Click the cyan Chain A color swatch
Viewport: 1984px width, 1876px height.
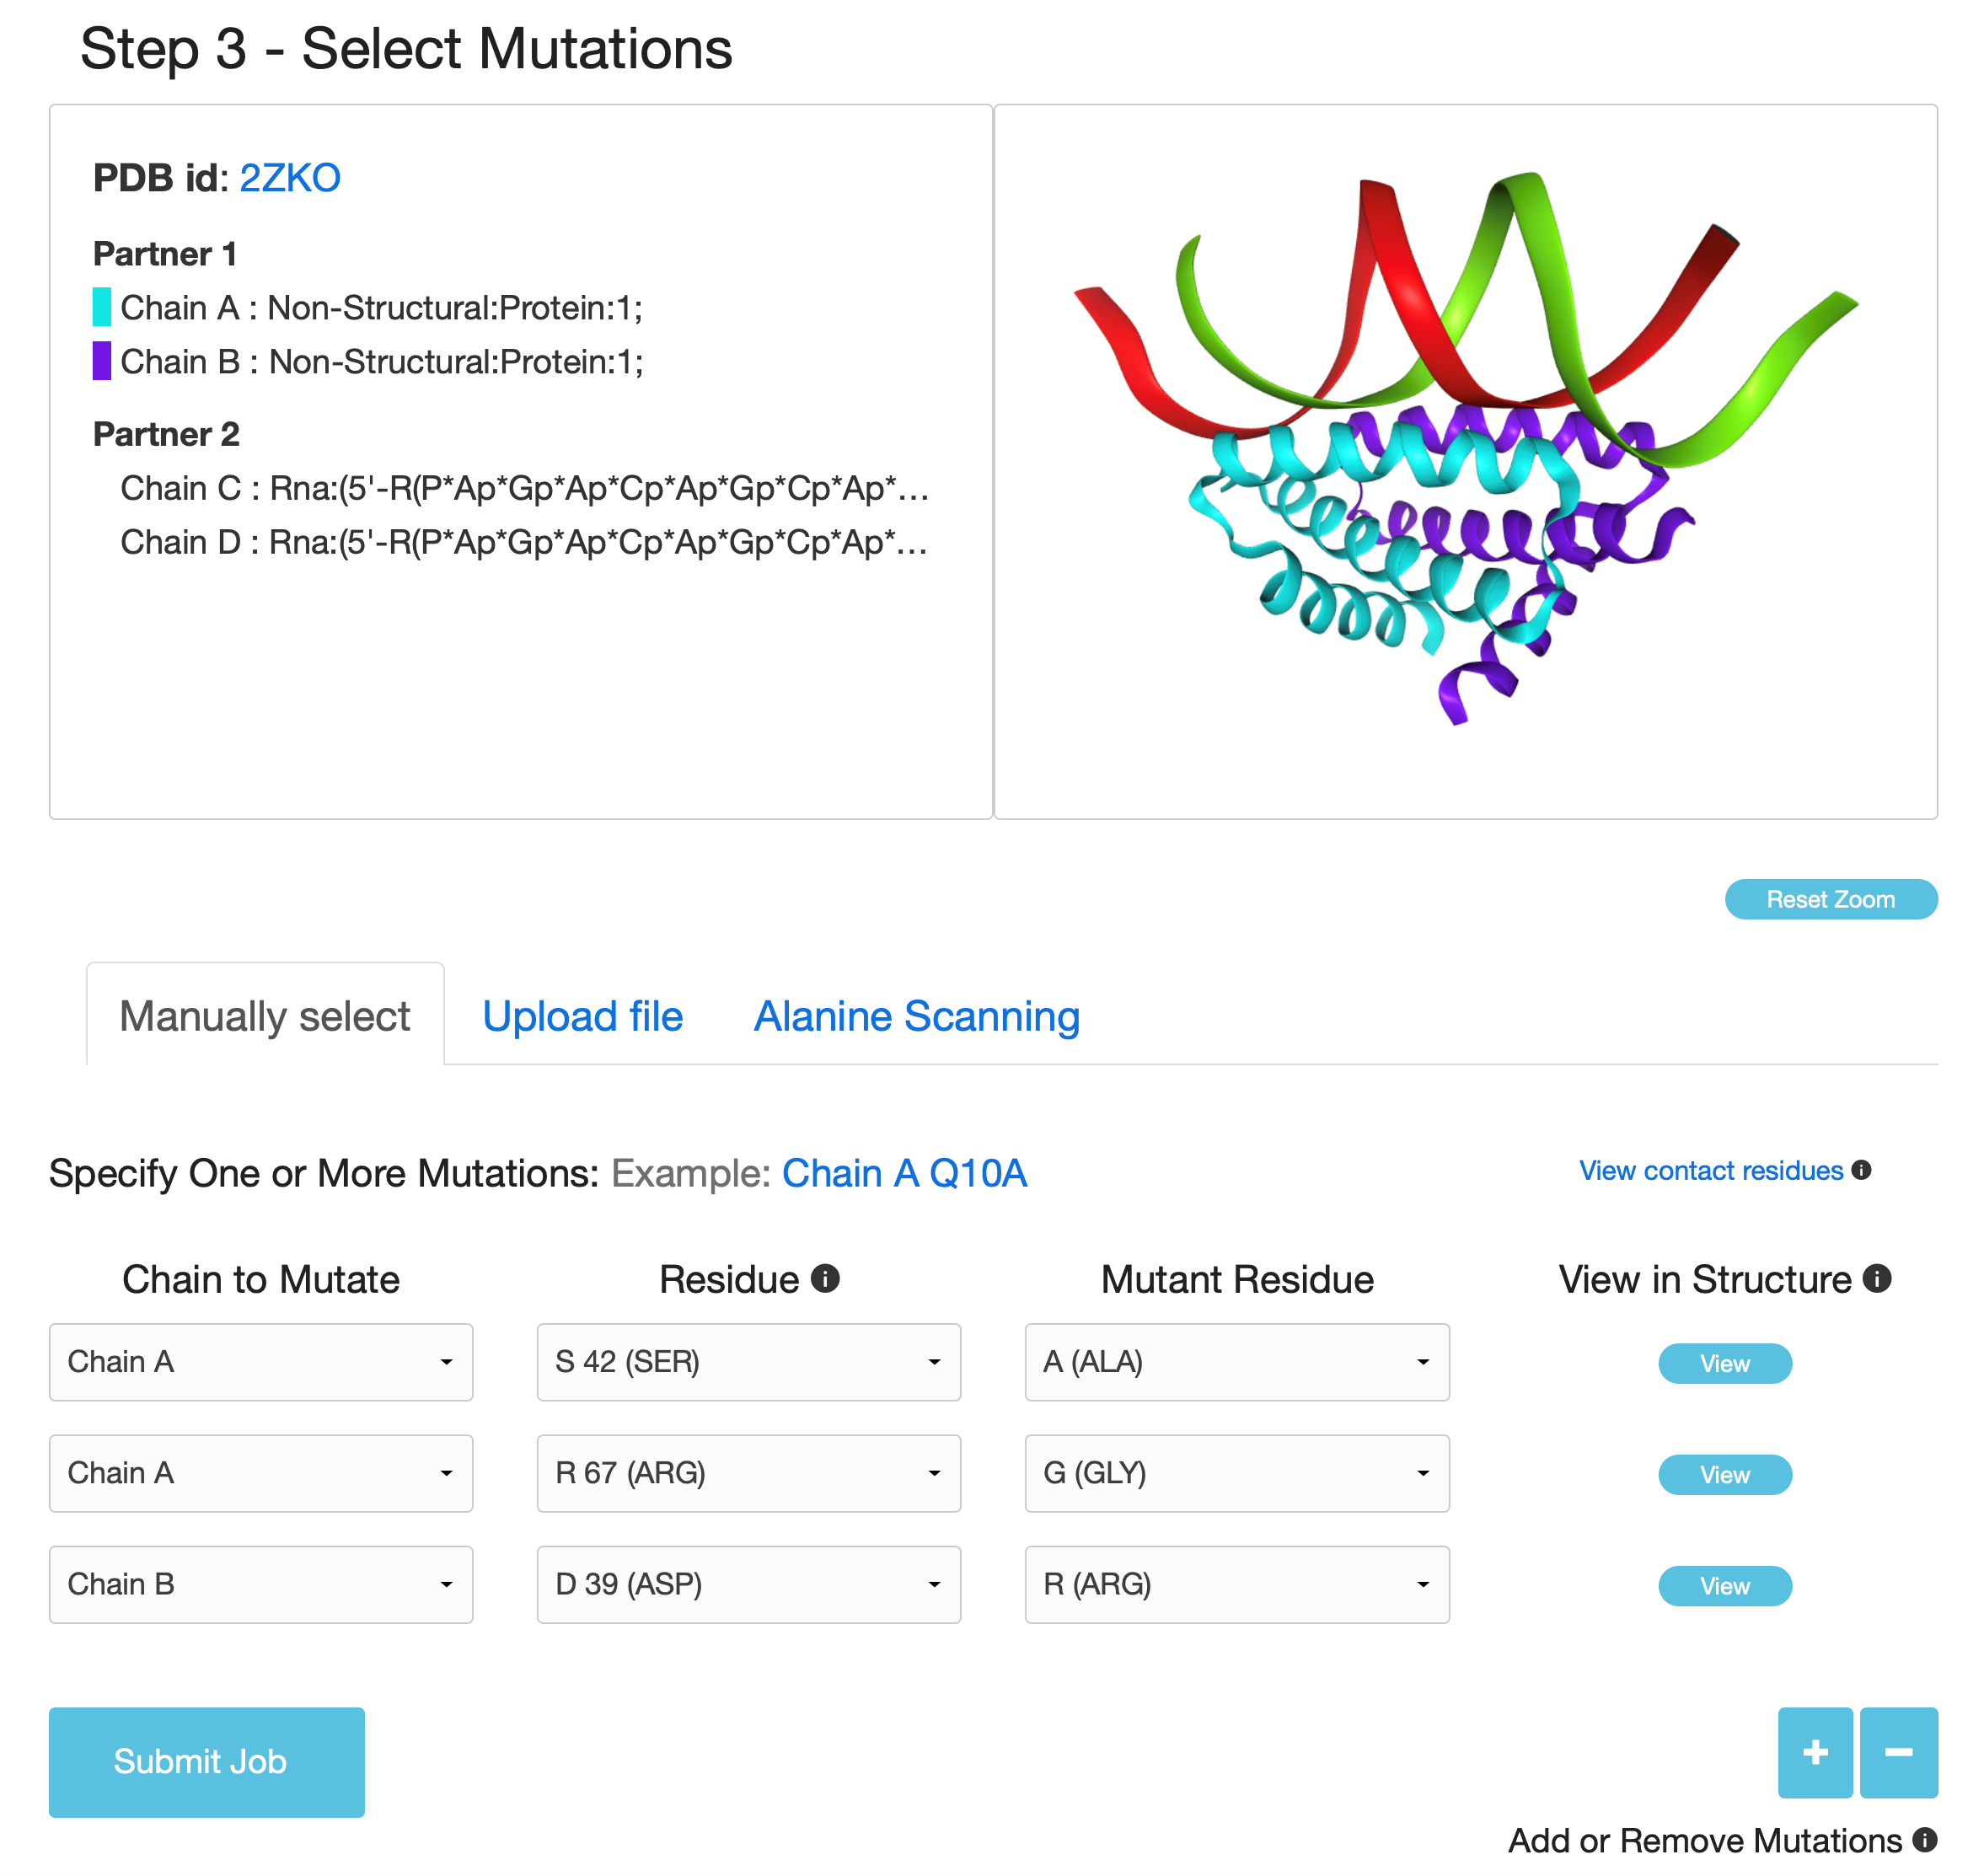click(x=102, y=307)
